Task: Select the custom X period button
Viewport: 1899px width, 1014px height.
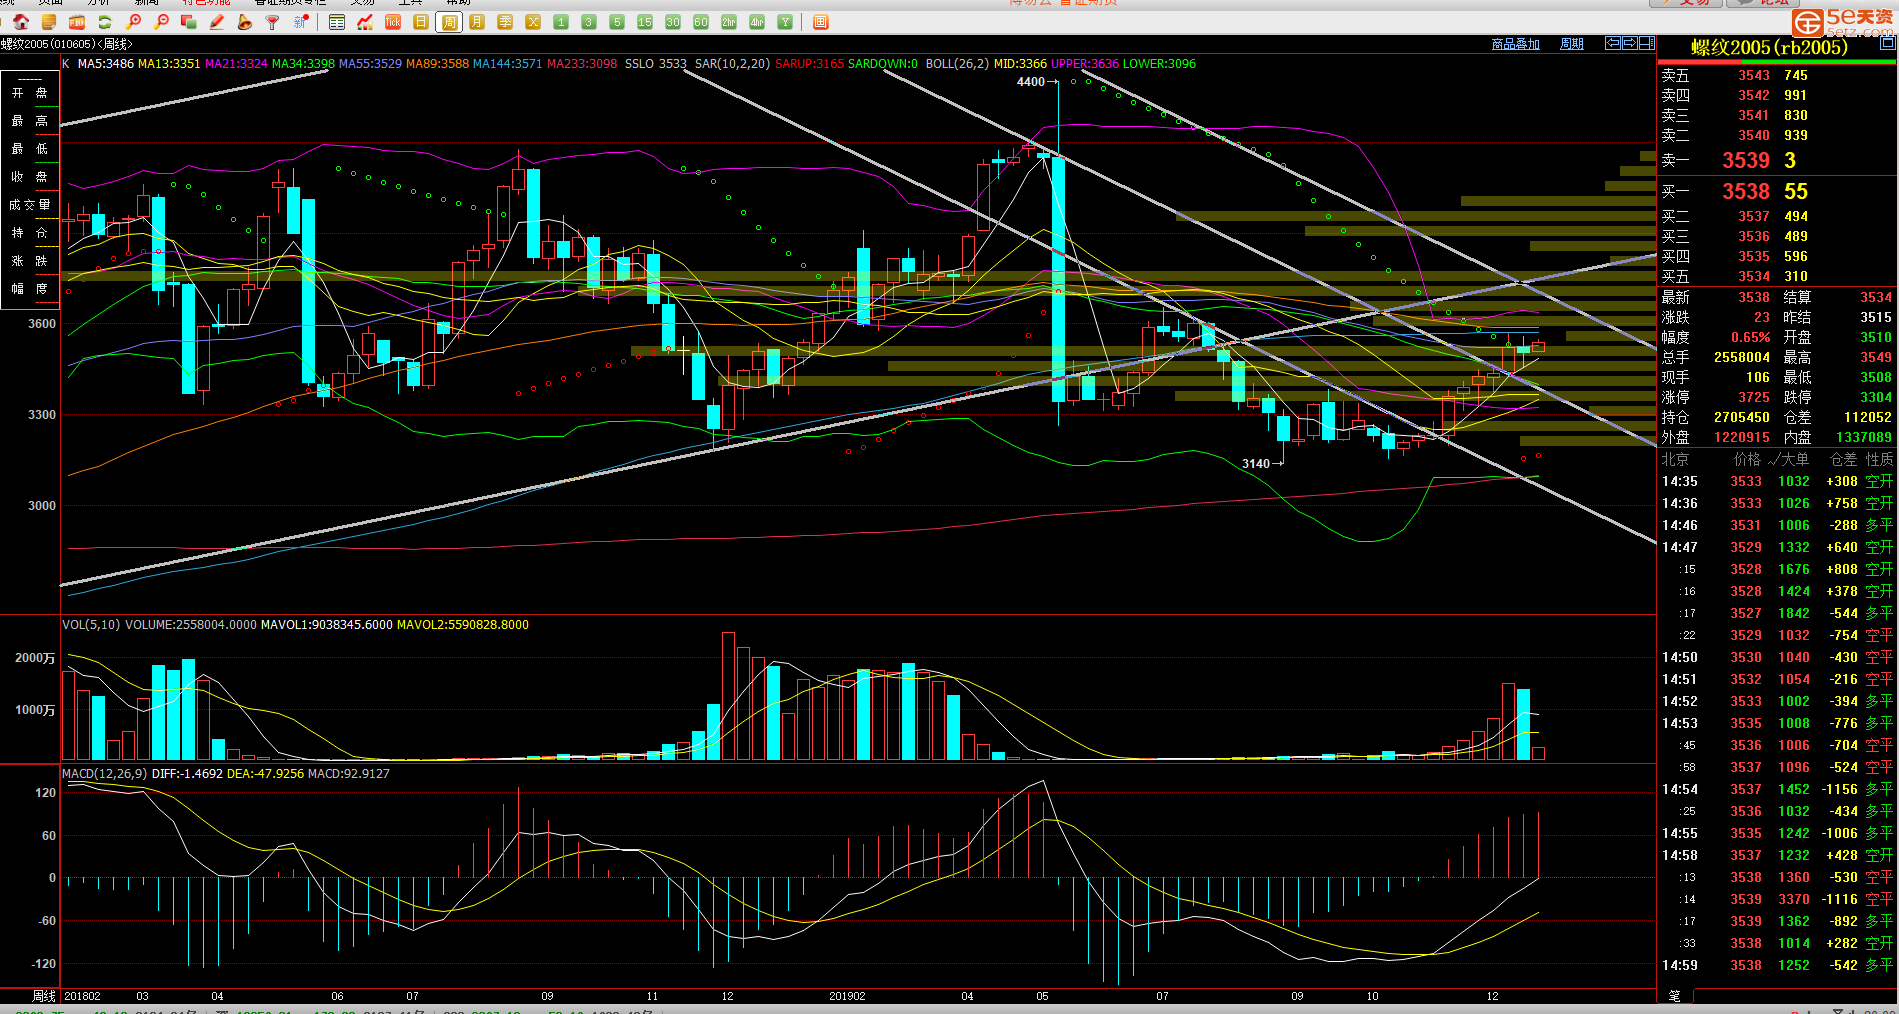Action: [533, 22]
